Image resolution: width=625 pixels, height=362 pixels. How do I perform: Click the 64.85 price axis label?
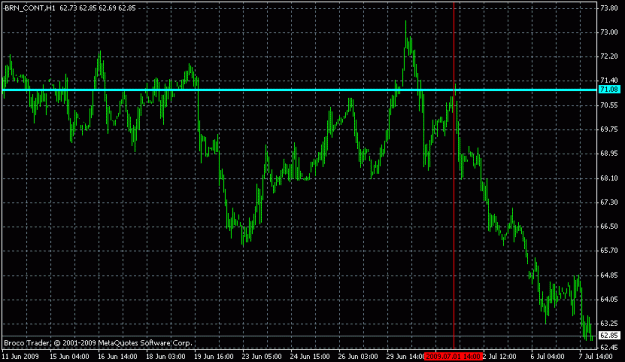pos(609,275)
